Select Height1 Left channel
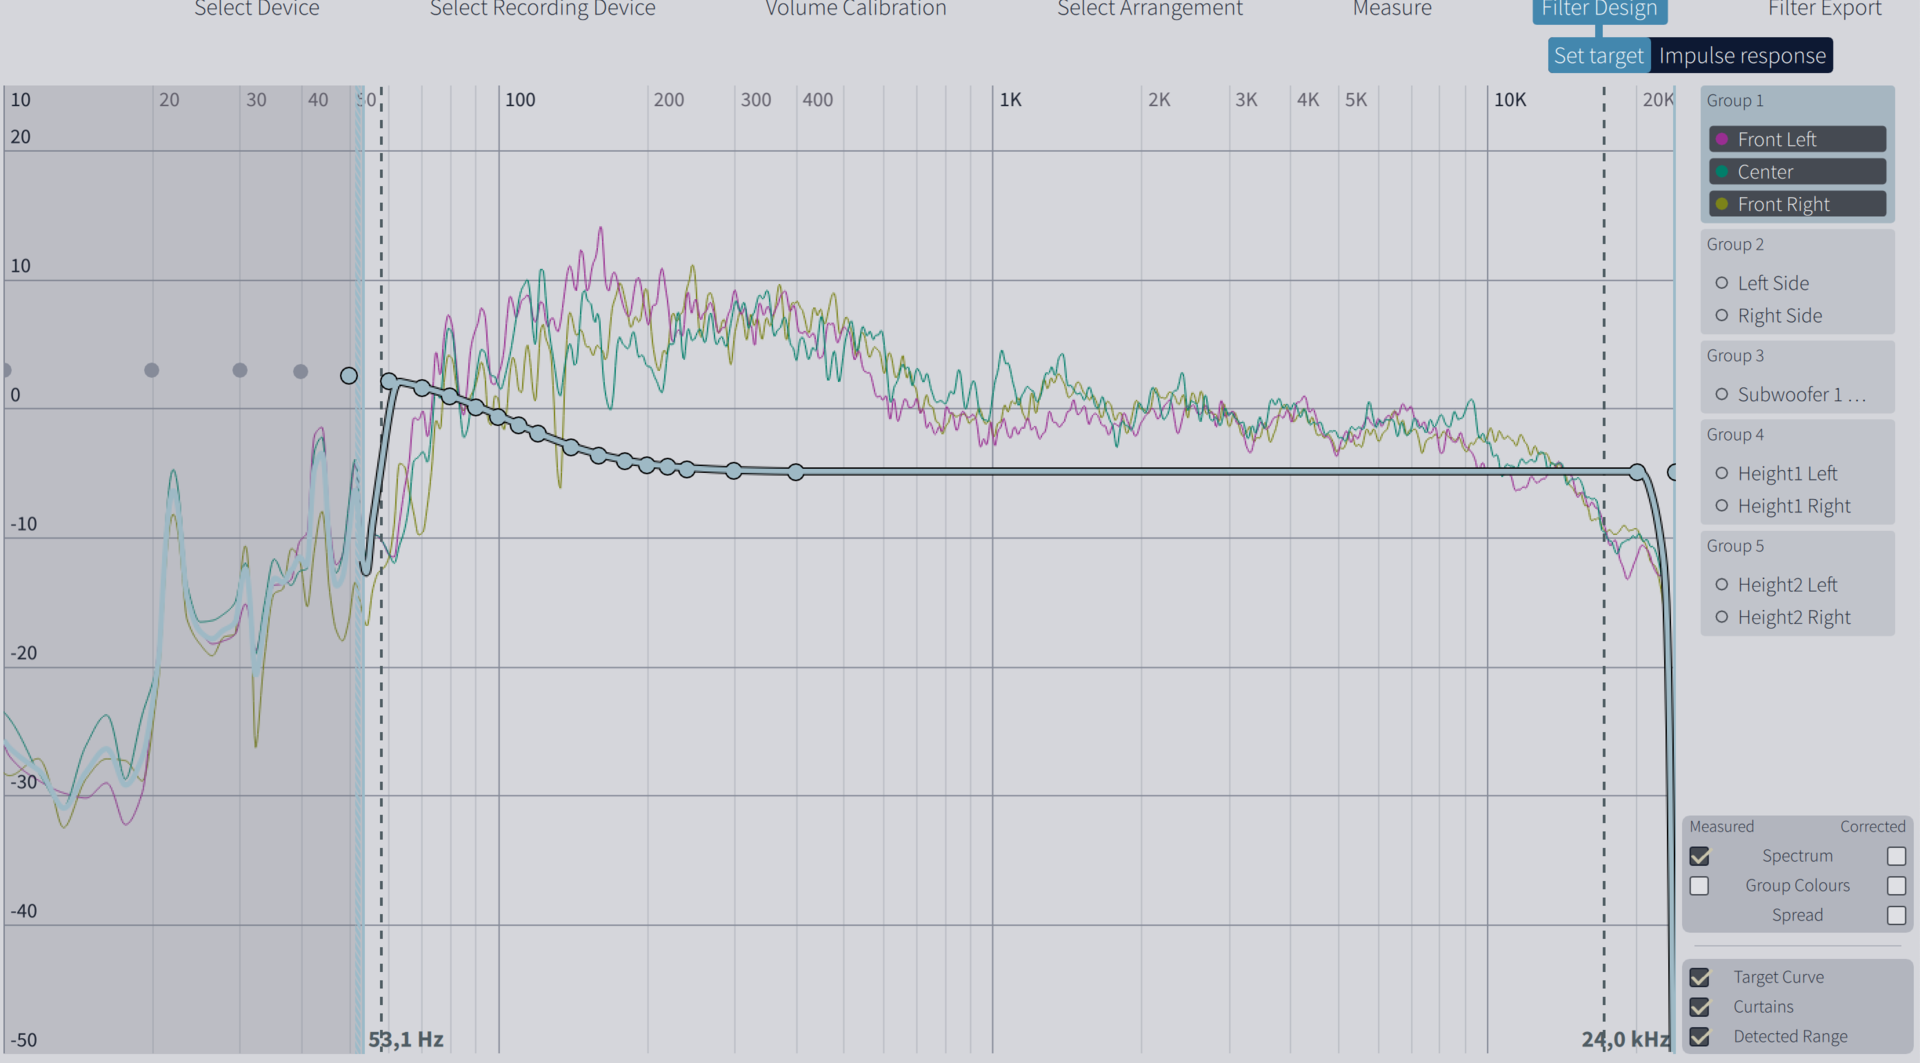The height and width of the screenshot is (1063, 1920). pyautogui.click(x=1786, y=473)
